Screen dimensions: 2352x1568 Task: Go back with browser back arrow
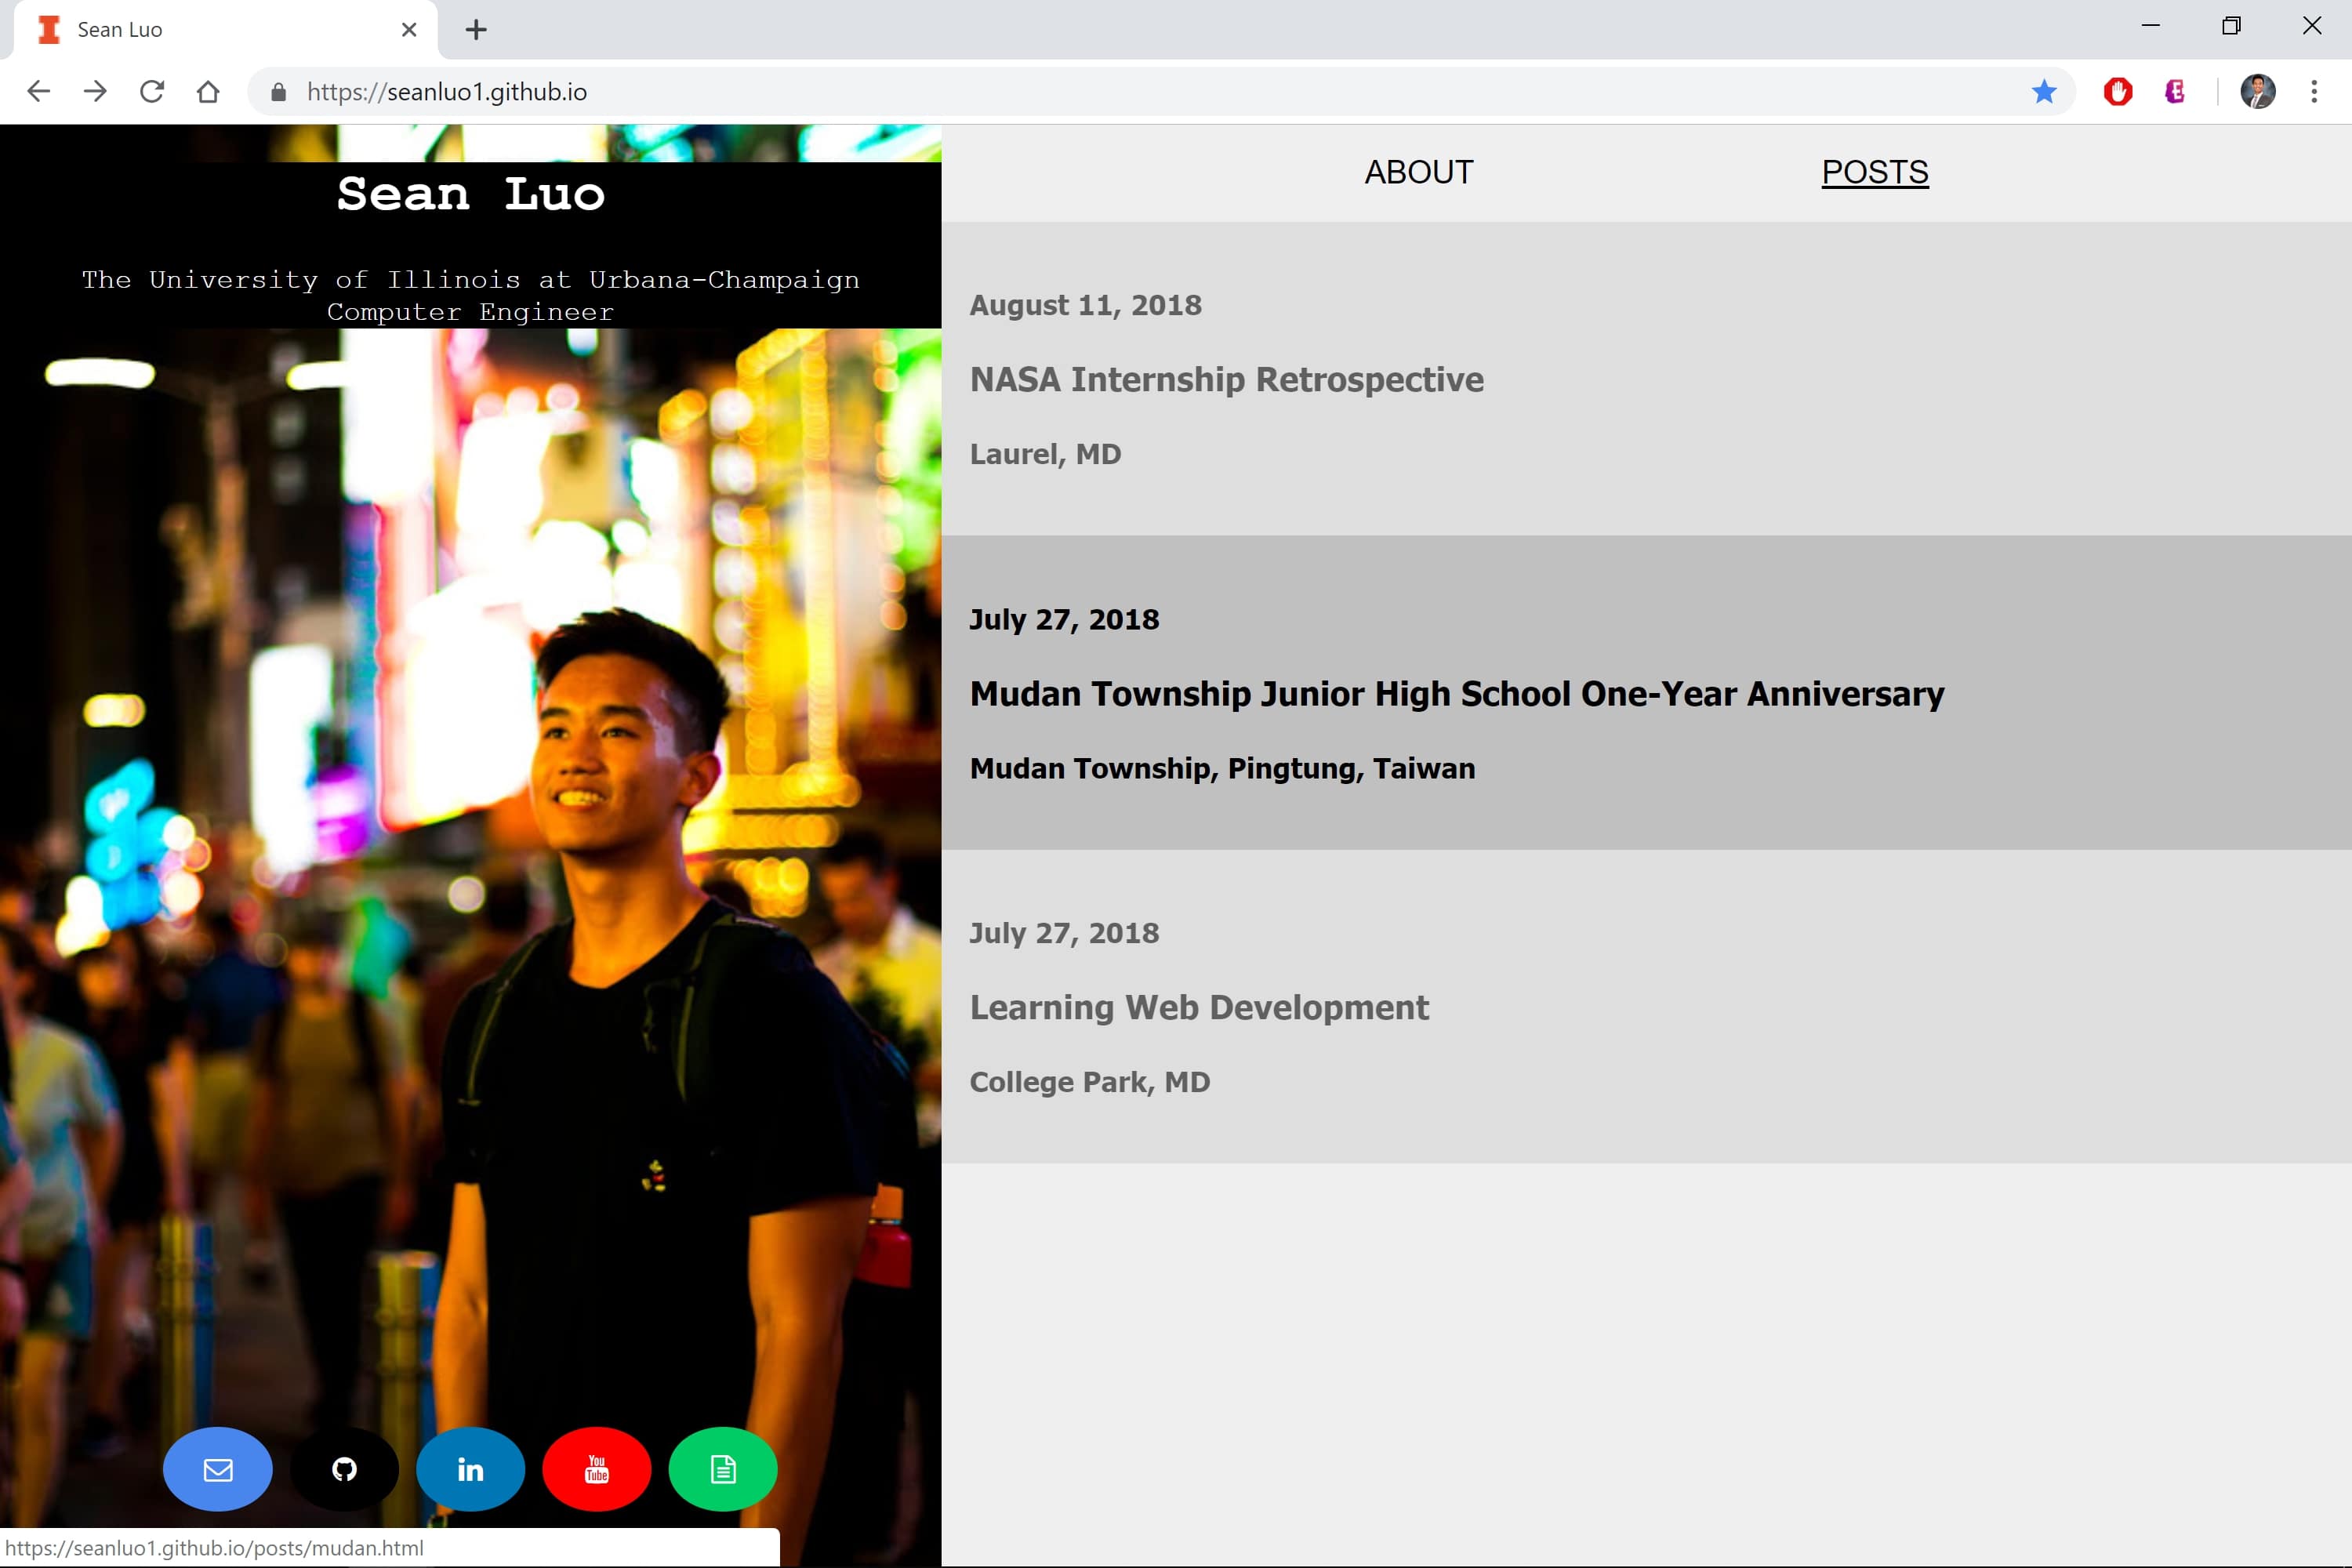point(38,92)
